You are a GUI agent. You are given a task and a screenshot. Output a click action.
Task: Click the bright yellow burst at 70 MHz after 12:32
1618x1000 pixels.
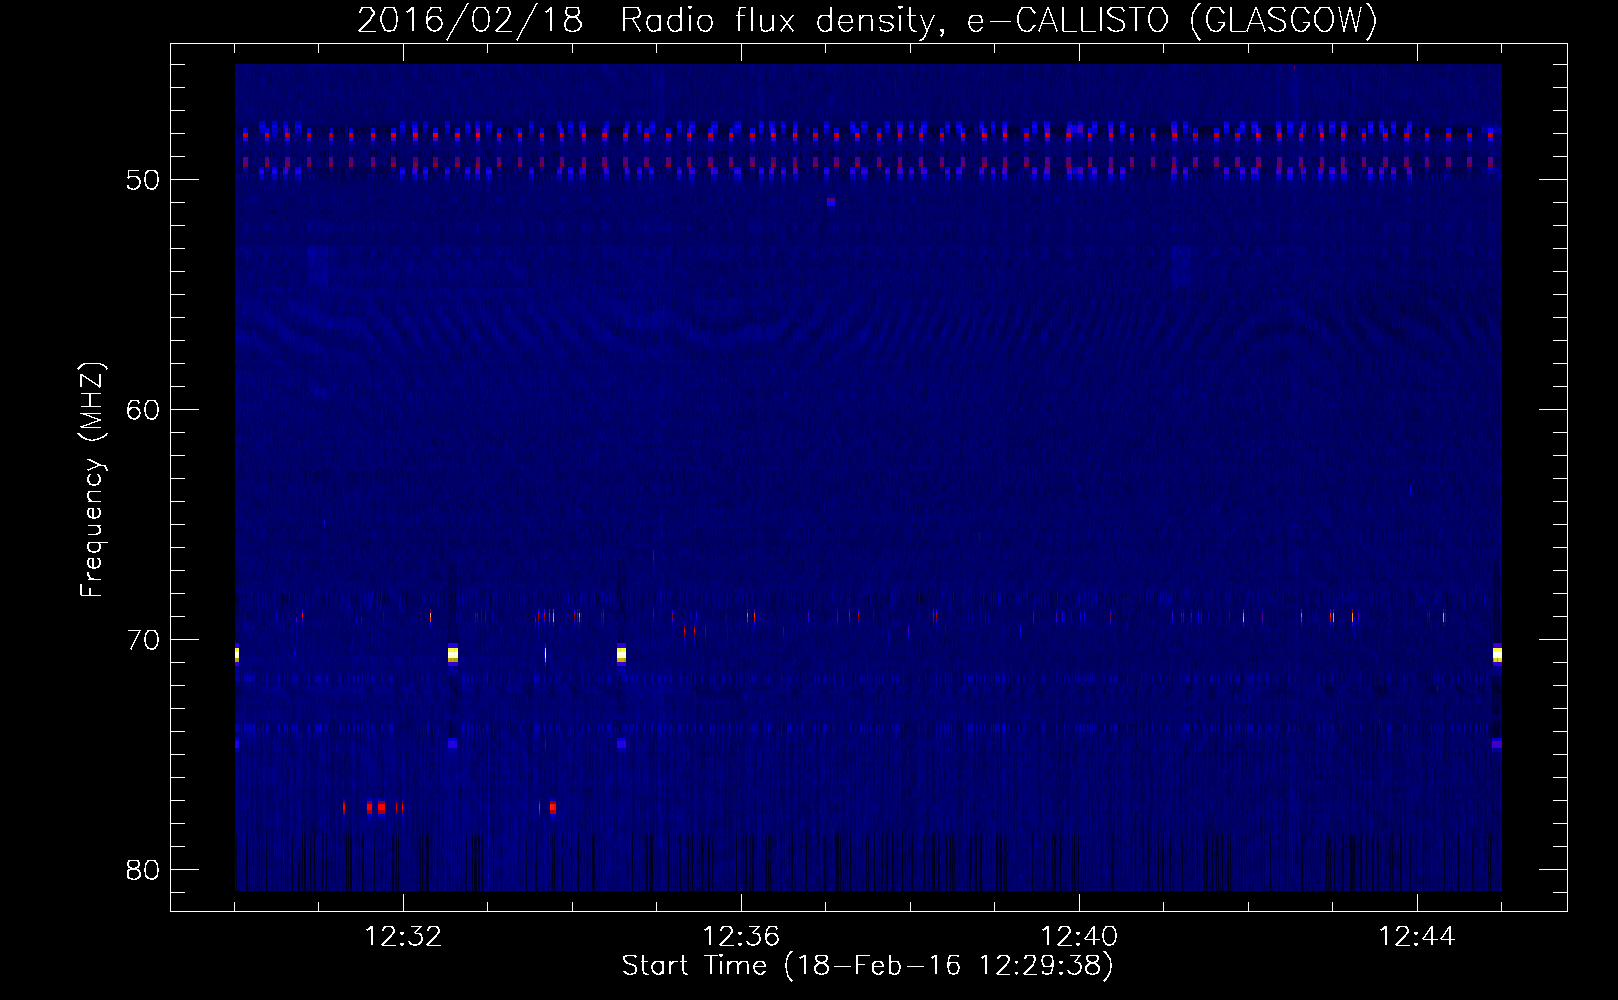click(x=453, y=655)
